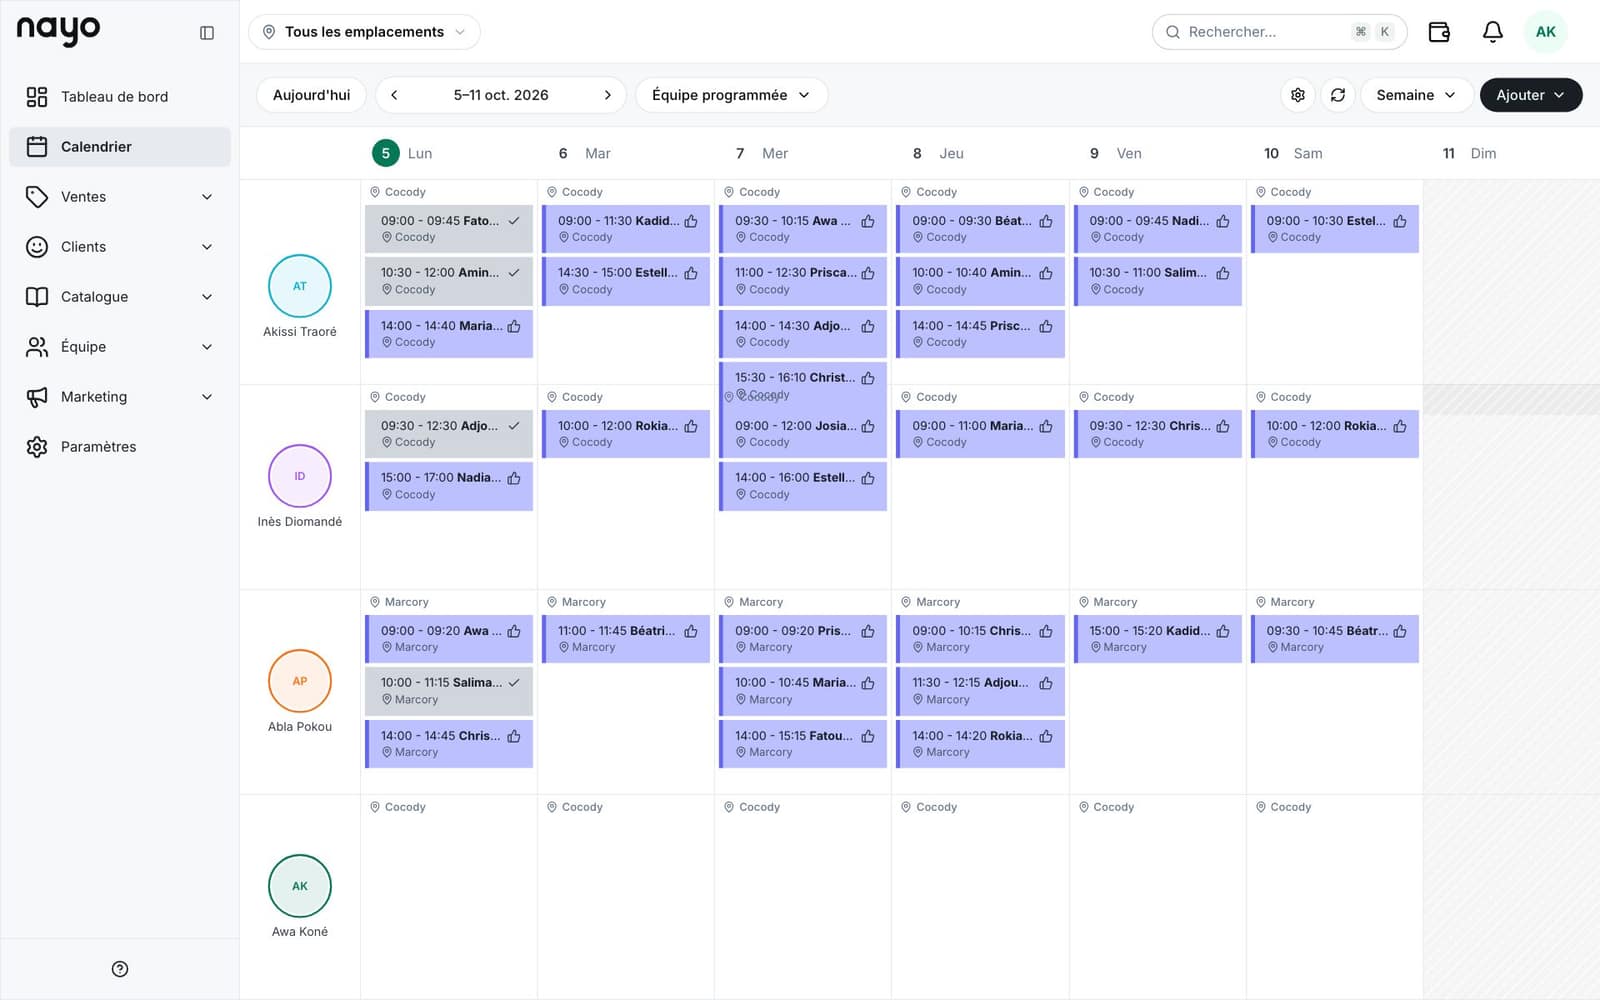Viewport: 1600px width, 1000px height.
Task: Collapse the sidebar panel icon
Action: pyautogui.click(x=207, y=33)
